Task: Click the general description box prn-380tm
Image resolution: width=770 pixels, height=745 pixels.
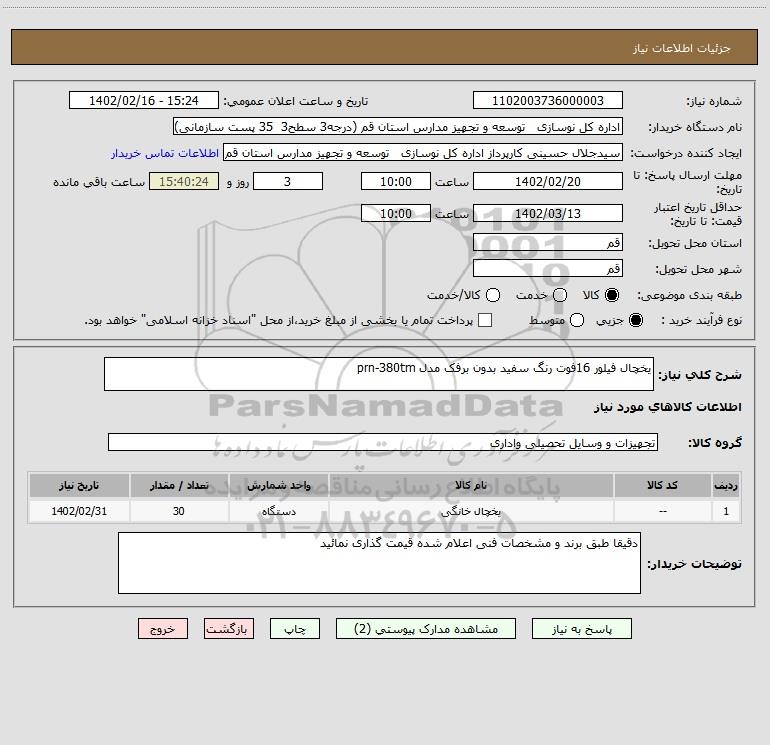Action: [x=379, y=374]
